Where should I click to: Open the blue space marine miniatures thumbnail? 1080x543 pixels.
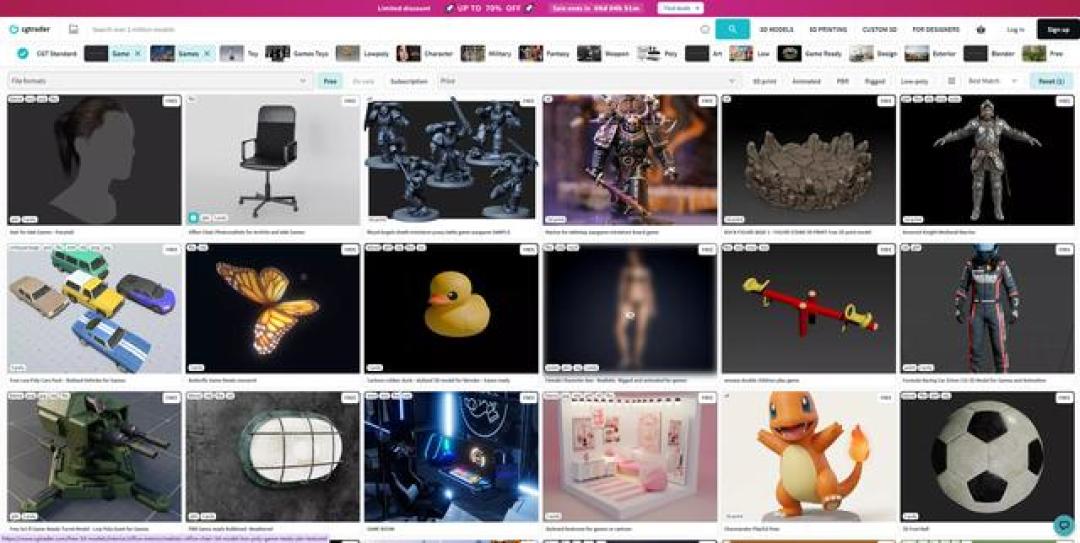[451, 160]
